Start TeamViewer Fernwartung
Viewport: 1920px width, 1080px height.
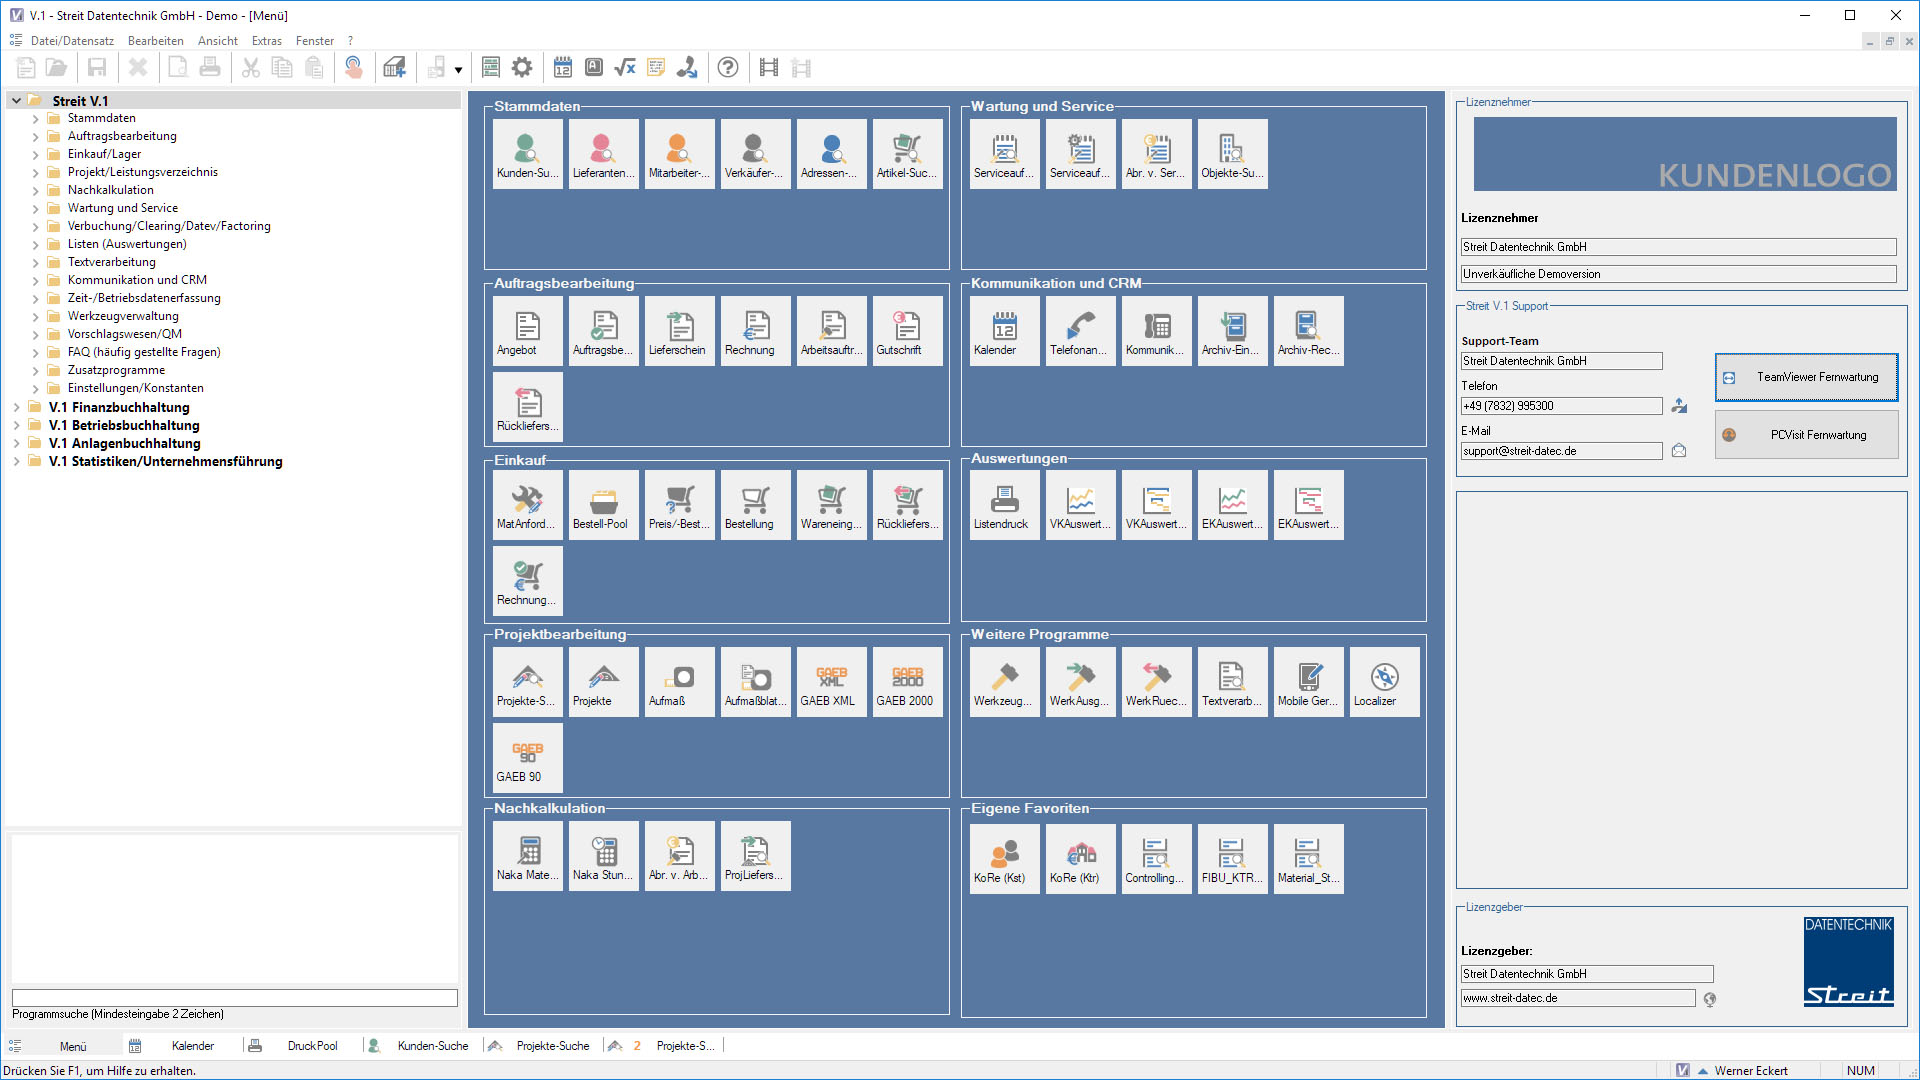(x=1806, y=377)
